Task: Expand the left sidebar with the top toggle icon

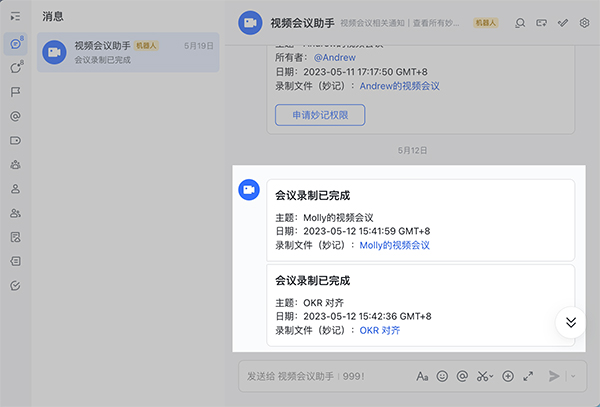Action: click(15, 17)
